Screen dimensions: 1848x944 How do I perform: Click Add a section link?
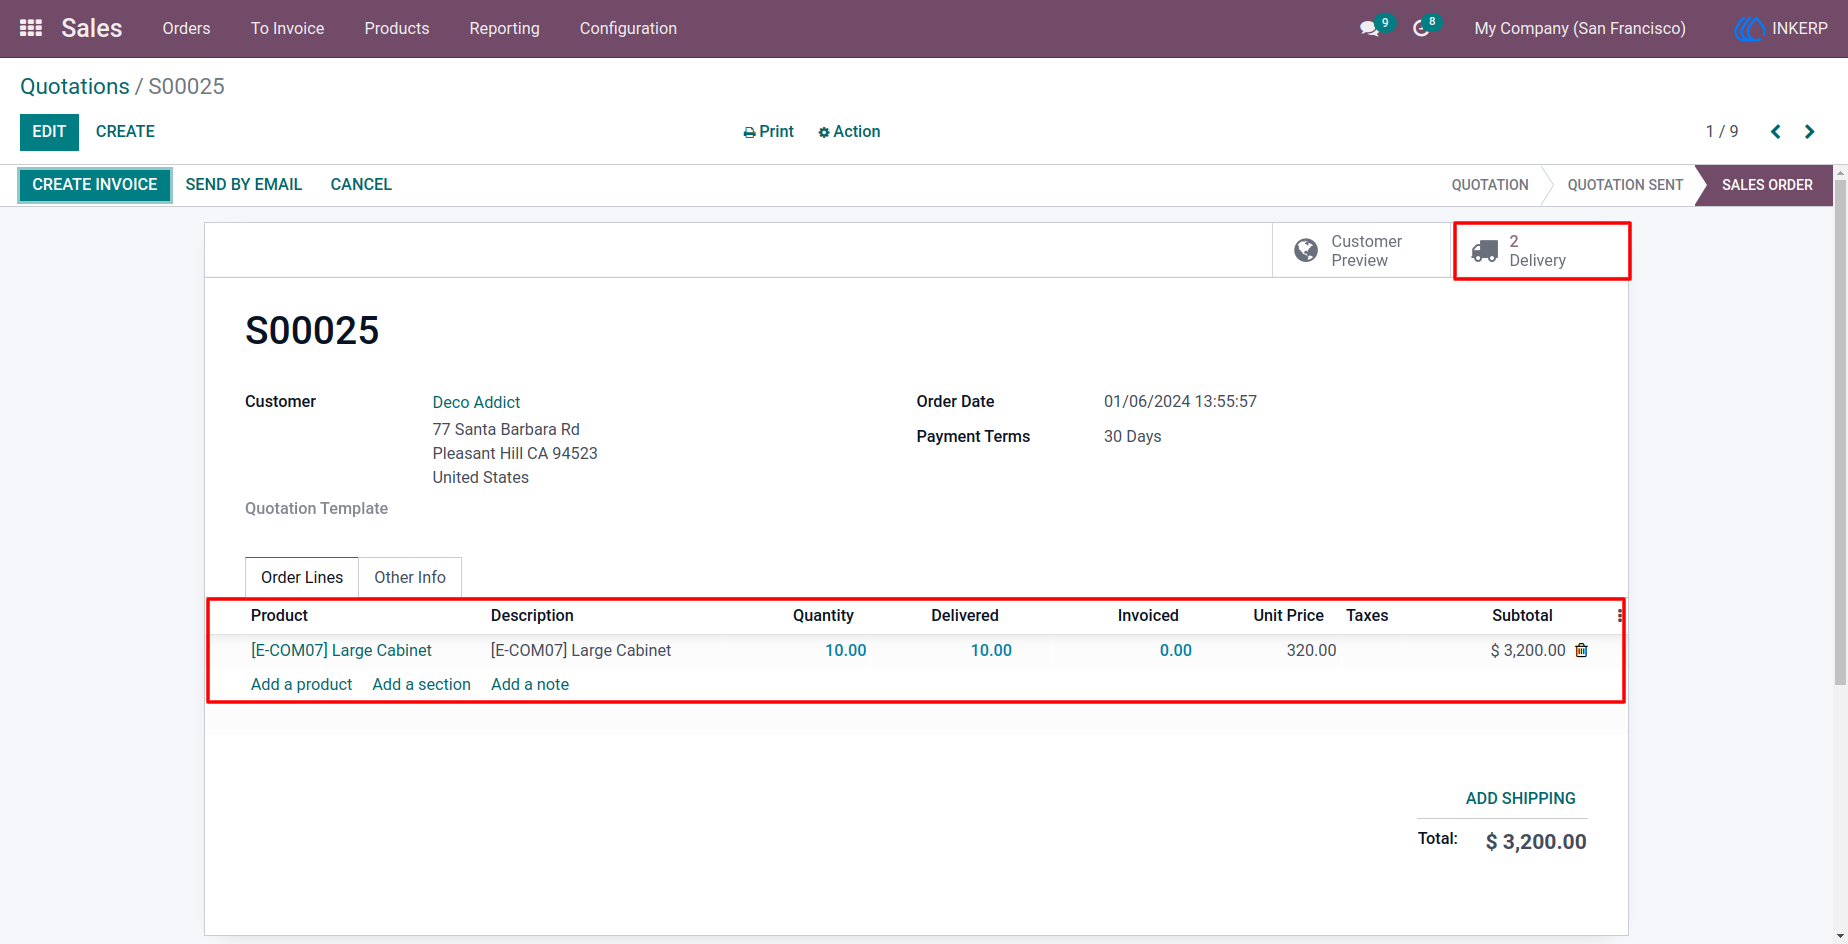point(422,685)
